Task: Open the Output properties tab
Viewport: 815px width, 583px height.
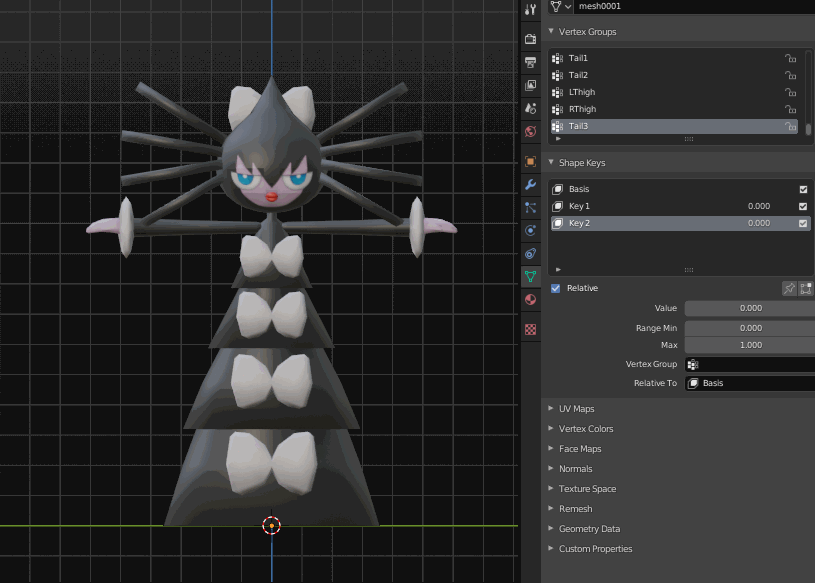Action: point(530,62)
